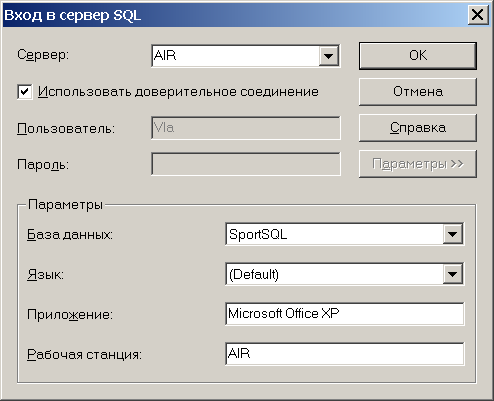Click inside the Рабочая станция text field
Image resolution: width=494 pixels, height=401 pixels.
[345, 354]
